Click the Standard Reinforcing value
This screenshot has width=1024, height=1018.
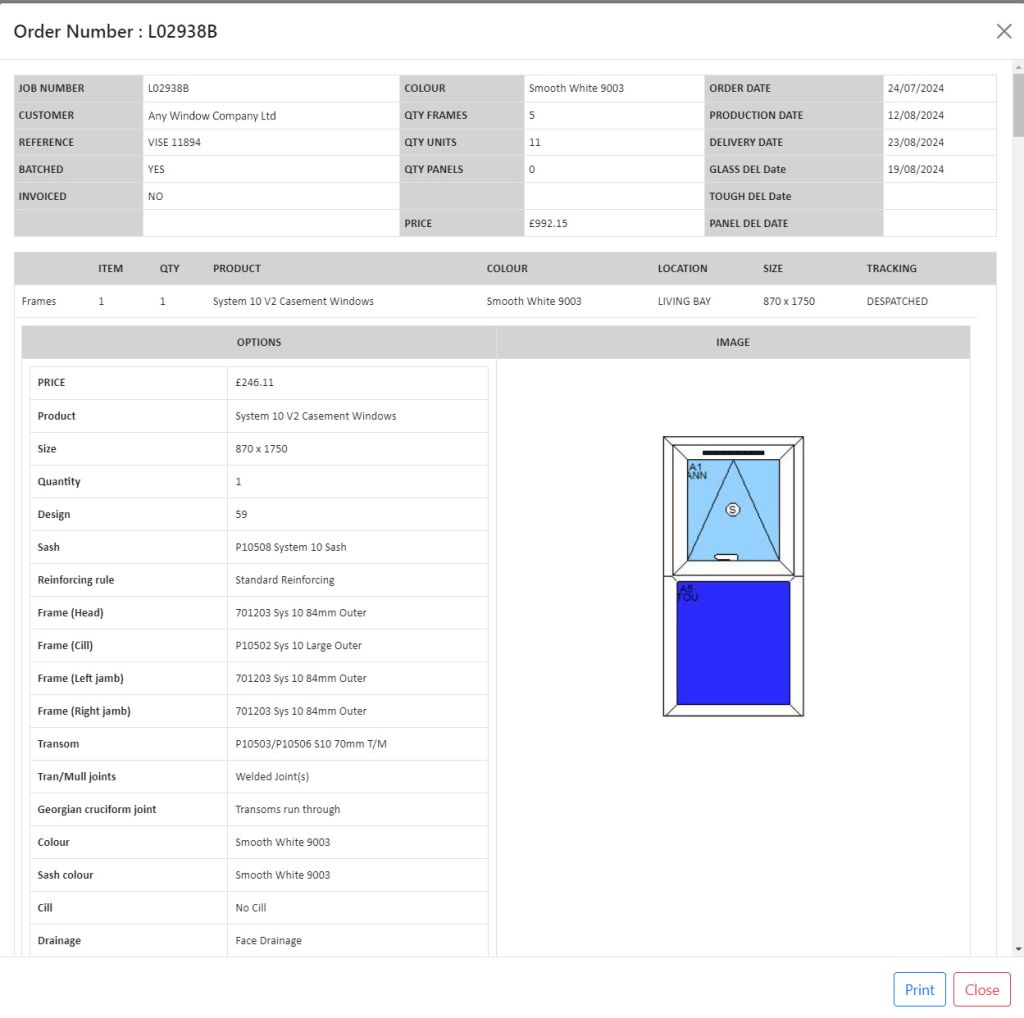[x=285, y=580]
